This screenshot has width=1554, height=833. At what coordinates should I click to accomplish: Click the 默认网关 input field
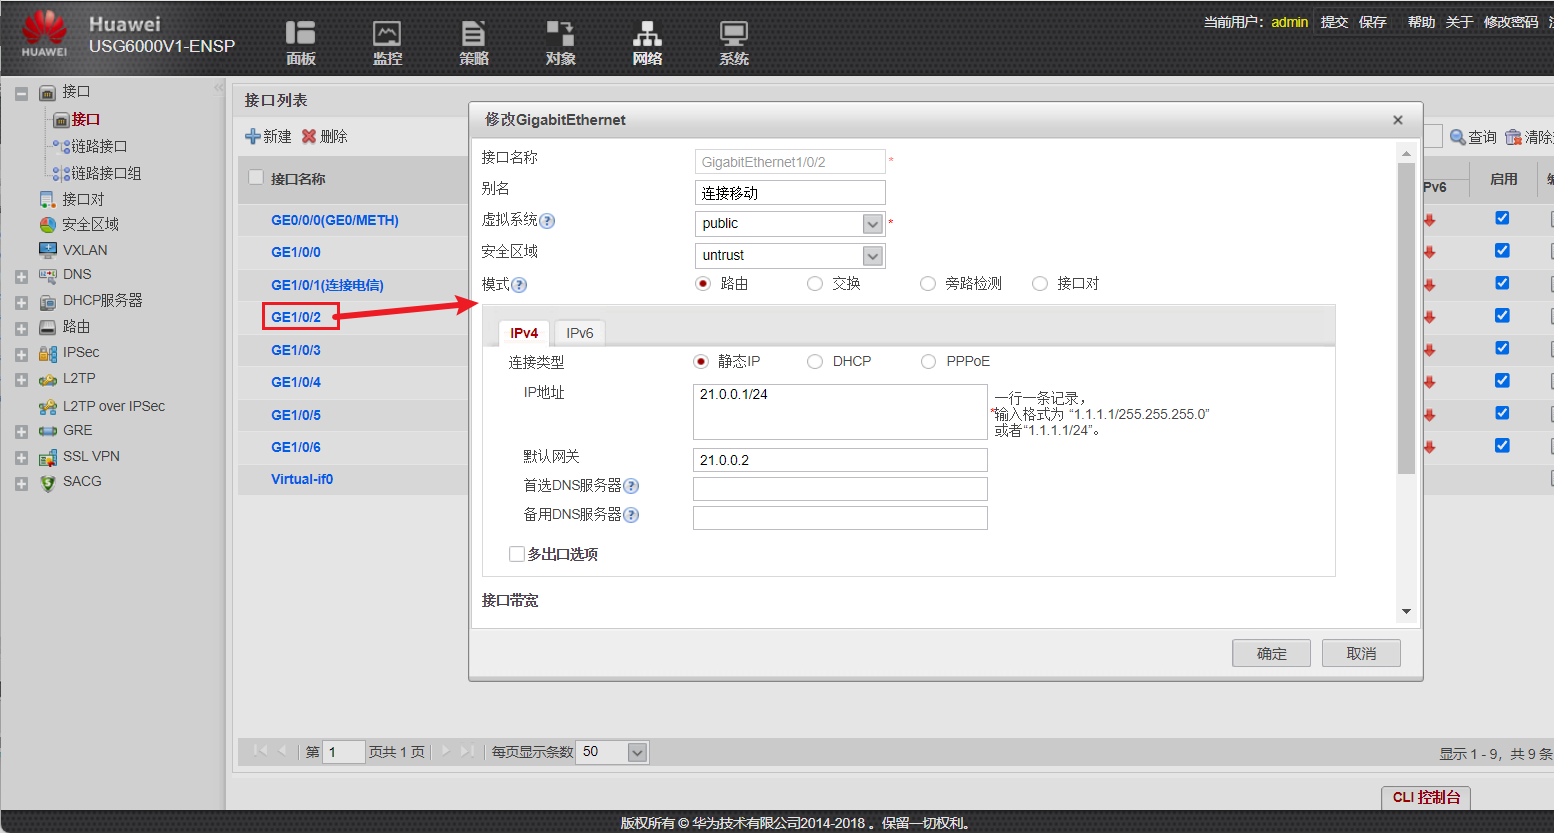840,460
